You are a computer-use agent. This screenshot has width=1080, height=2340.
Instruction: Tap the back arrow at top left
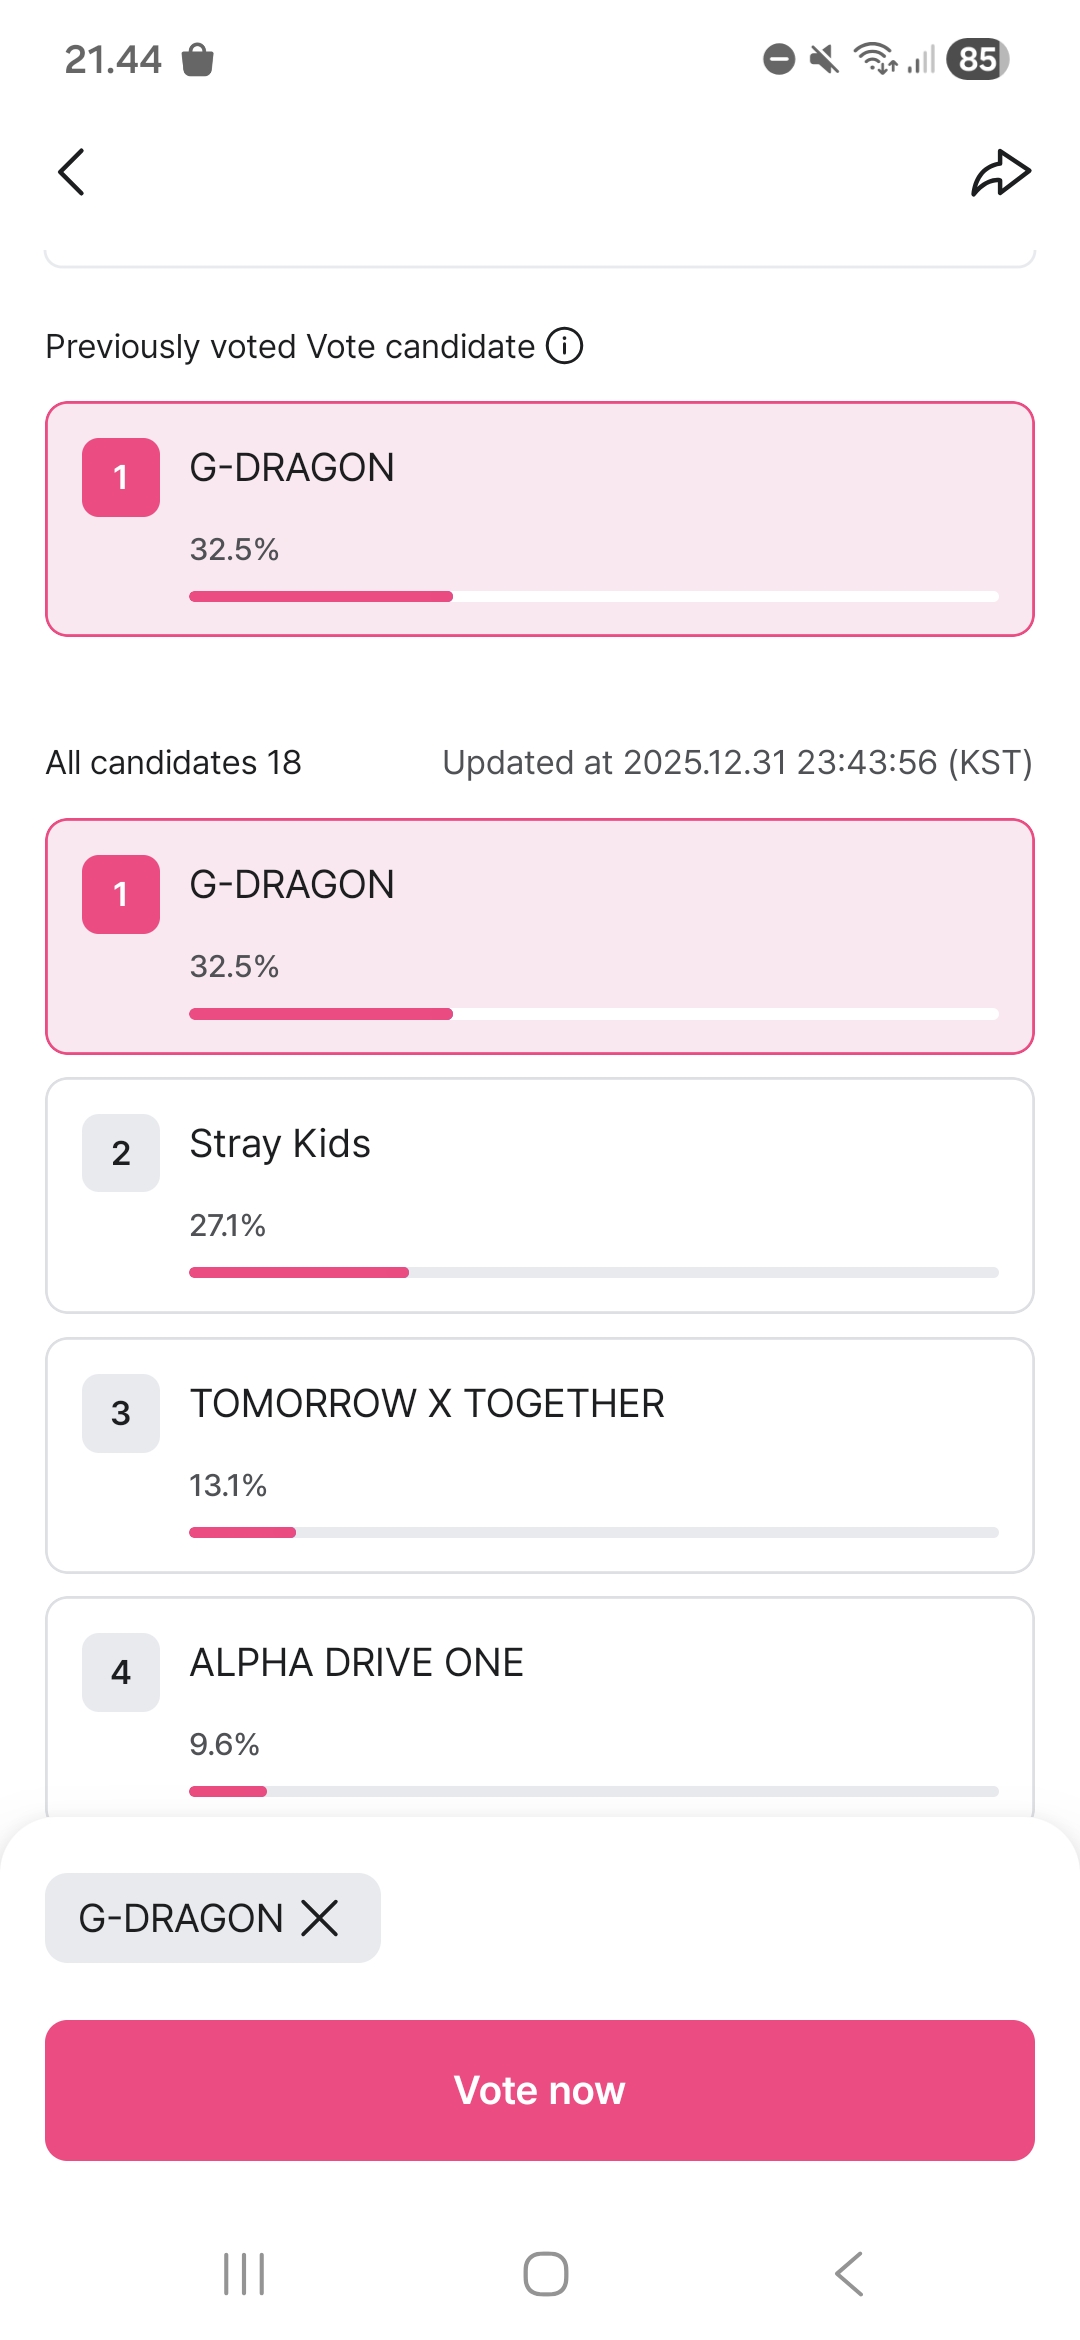72,172
